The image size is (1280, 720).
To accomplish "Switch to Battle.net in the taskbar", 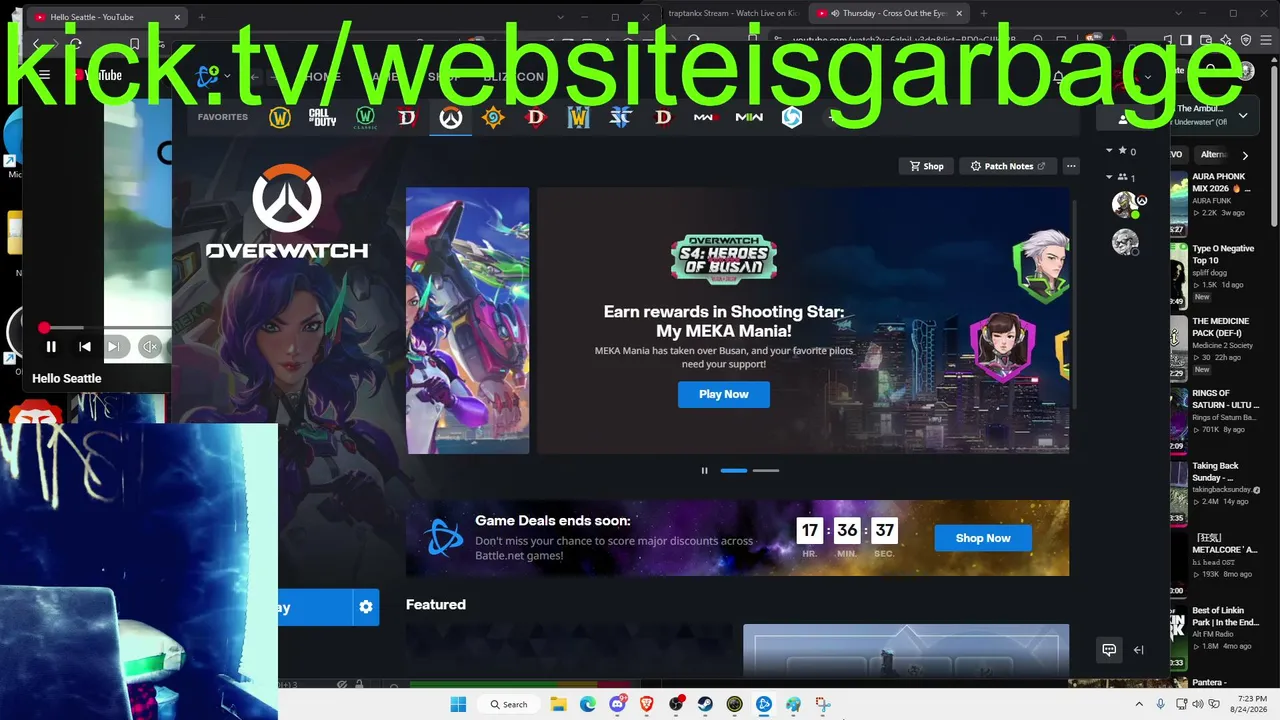I will click(x=764, y=704).
